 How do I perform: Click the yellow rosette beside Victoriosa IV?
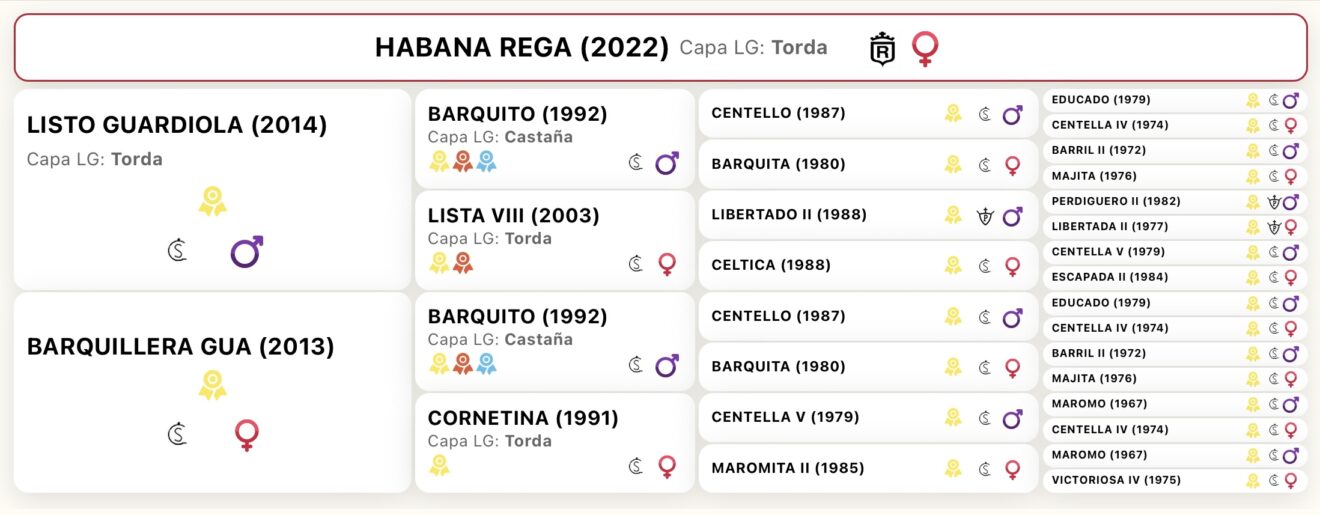coord(1253,481)
